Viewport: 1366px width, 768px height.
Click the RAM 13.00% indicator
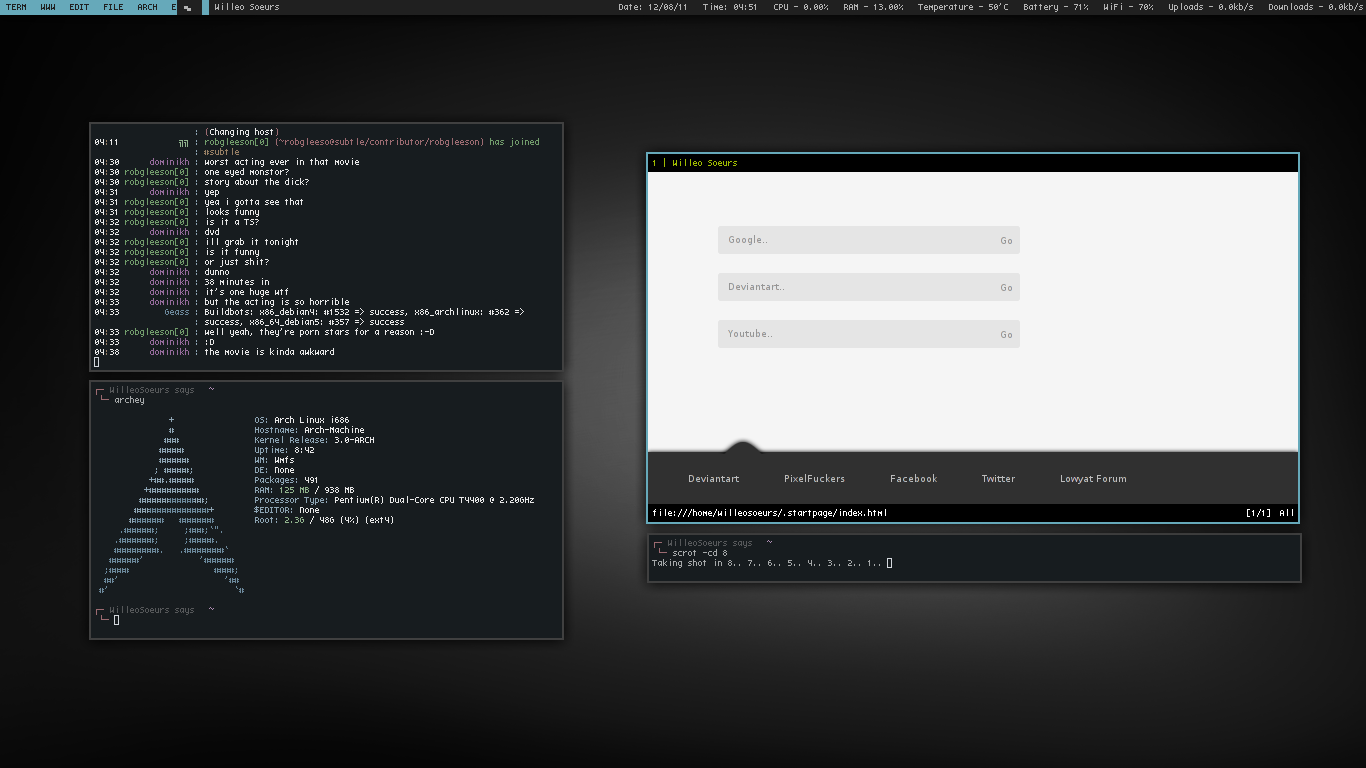click(873, 7)
